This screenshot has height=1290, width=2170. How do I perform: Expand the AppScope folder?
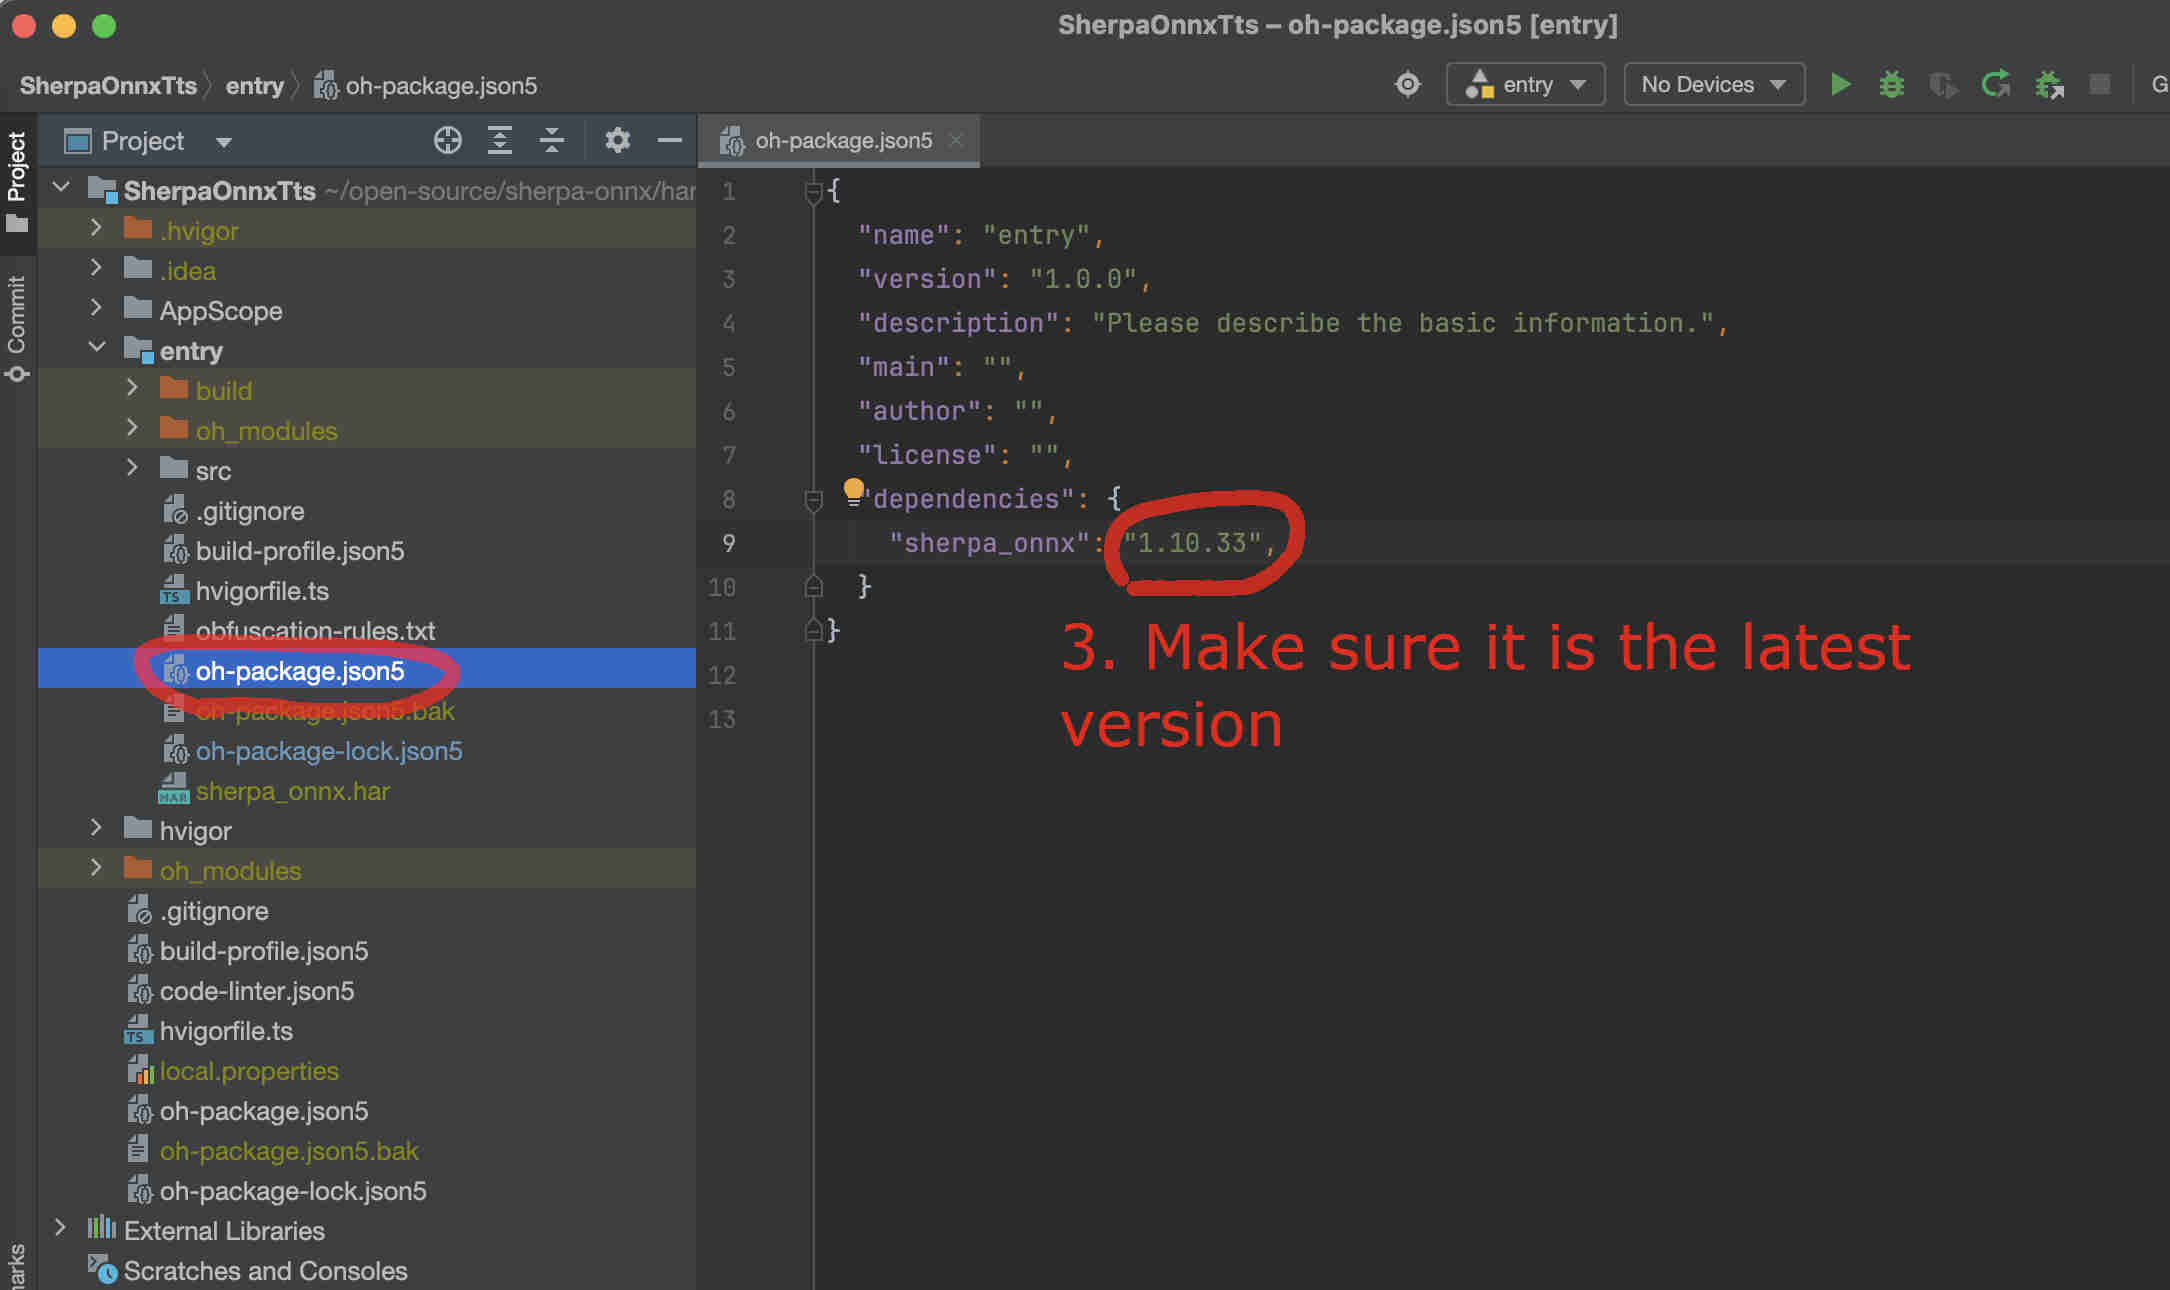96,308
